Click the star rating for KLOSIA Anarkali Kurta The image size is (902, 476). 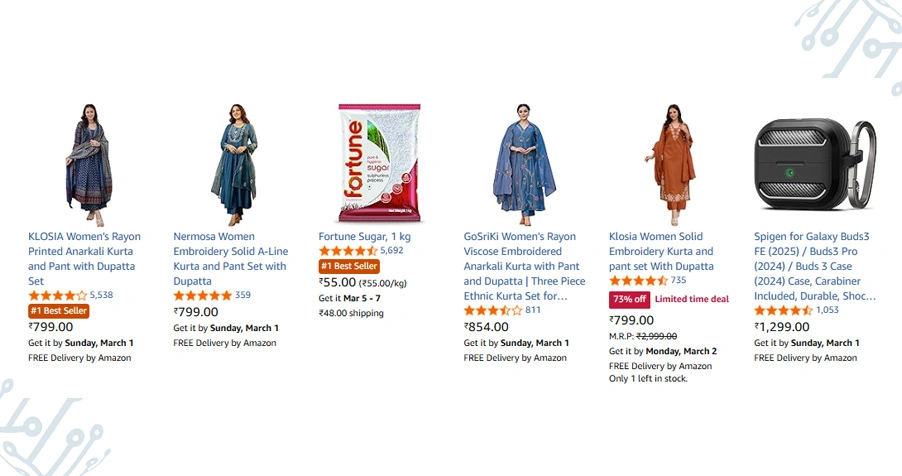click(x=58, y=296)
